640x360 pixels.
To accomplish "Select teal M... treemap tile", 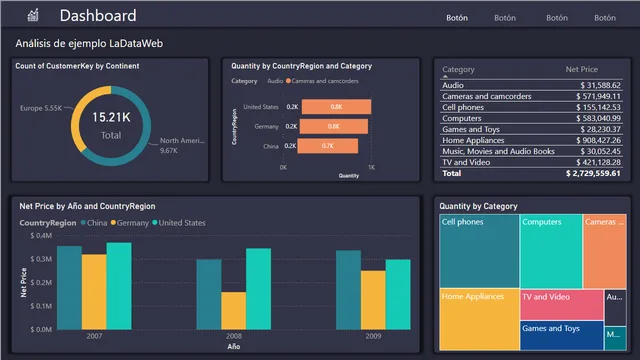I will tap(616, 338).
